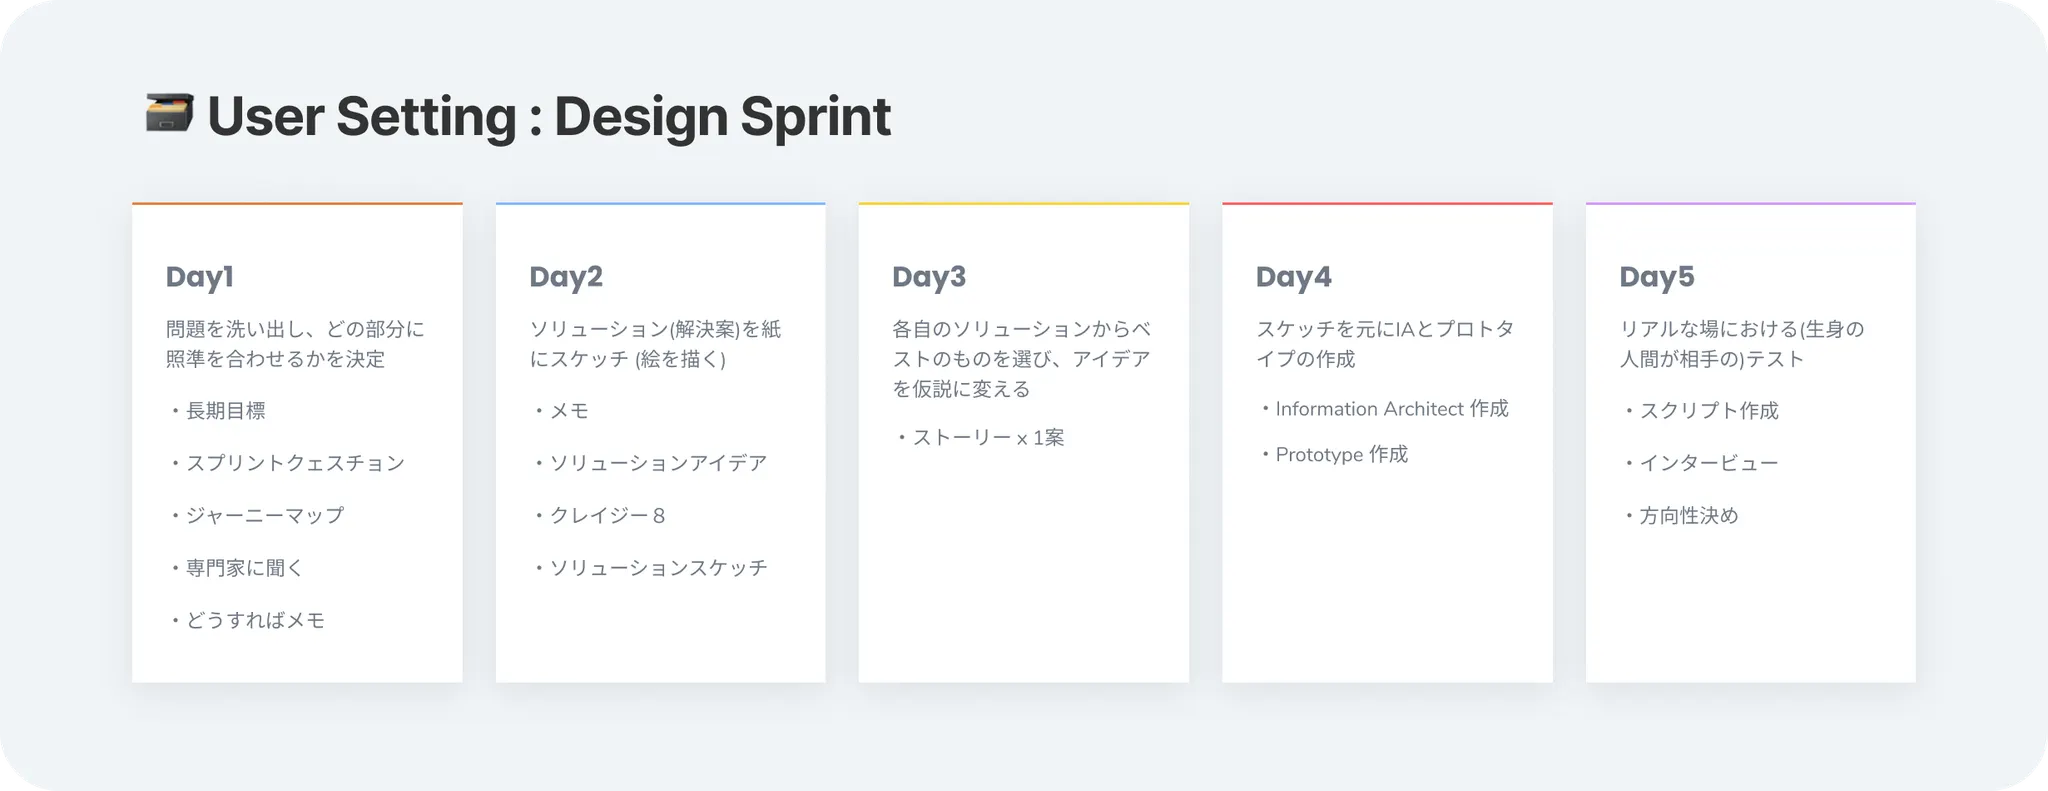Click the orange bar atop Day1 card
The width and height of the screenshot is (2048, 791).
coord(297,204)
